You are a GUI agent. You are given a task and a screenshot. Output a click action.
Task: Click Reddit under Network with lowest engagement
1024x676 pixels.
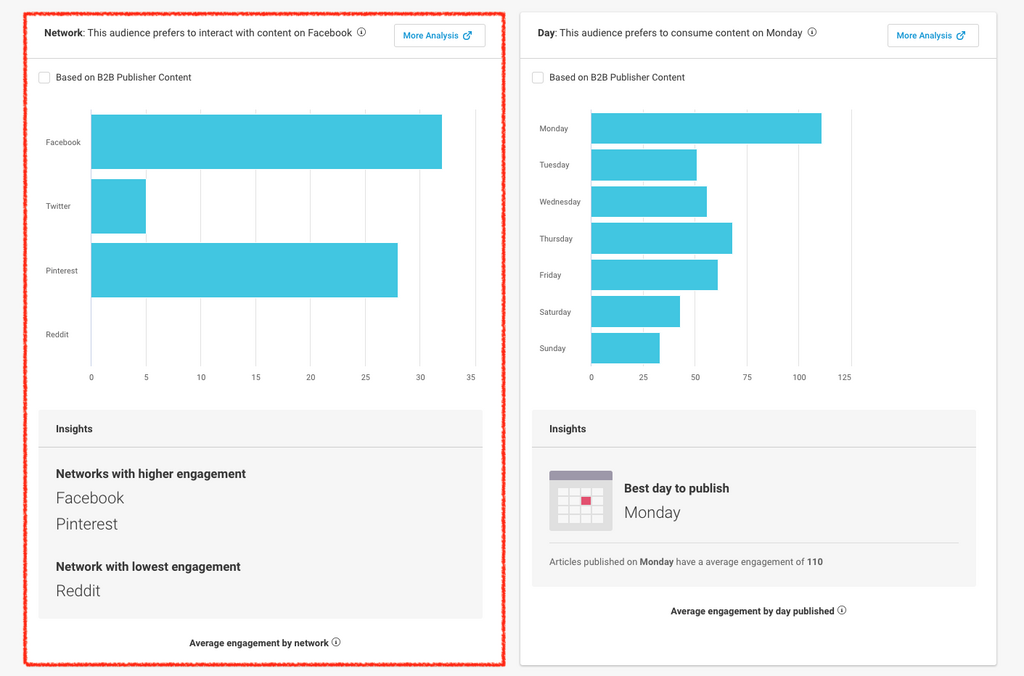pyautogui.click(x=78, y=590)
